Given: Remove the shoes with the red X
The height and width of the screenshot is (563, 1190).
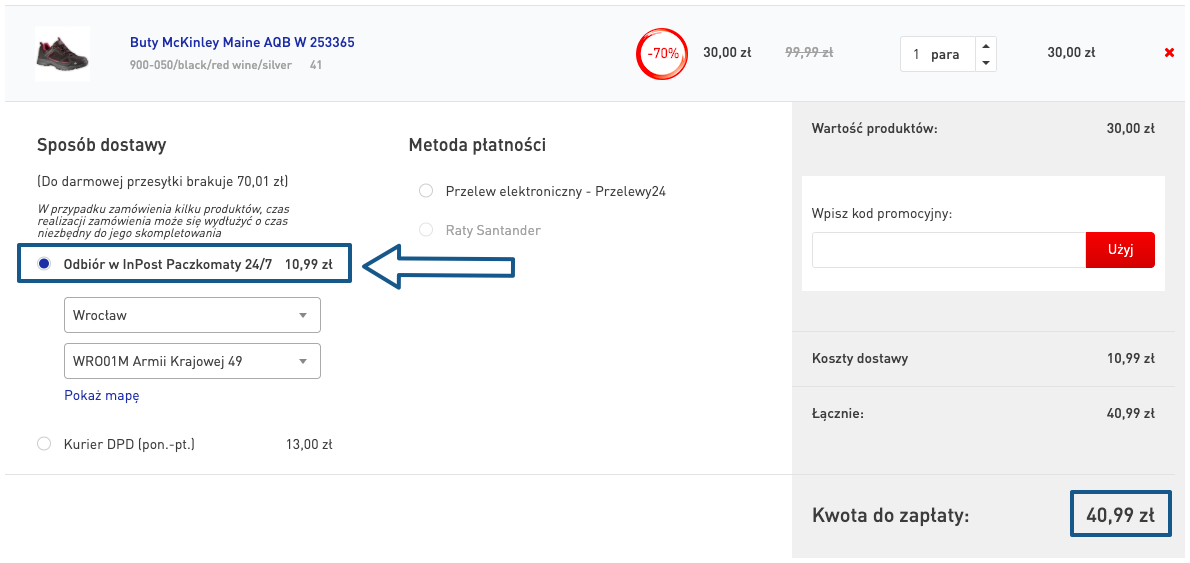Looking at the screenshot, I should pyautogui.click(x=1169, y=53).
